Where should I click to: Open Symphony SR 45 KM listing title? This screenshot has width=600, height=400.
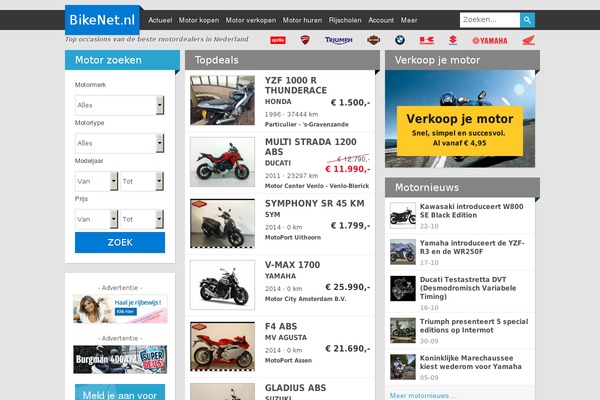click(315, 203)
